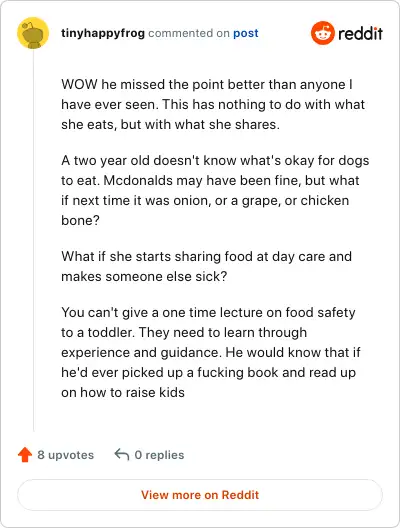Click the tinyhappyfrog avatar icon
This screenshot has width=400, height=528.
point(33,33)
